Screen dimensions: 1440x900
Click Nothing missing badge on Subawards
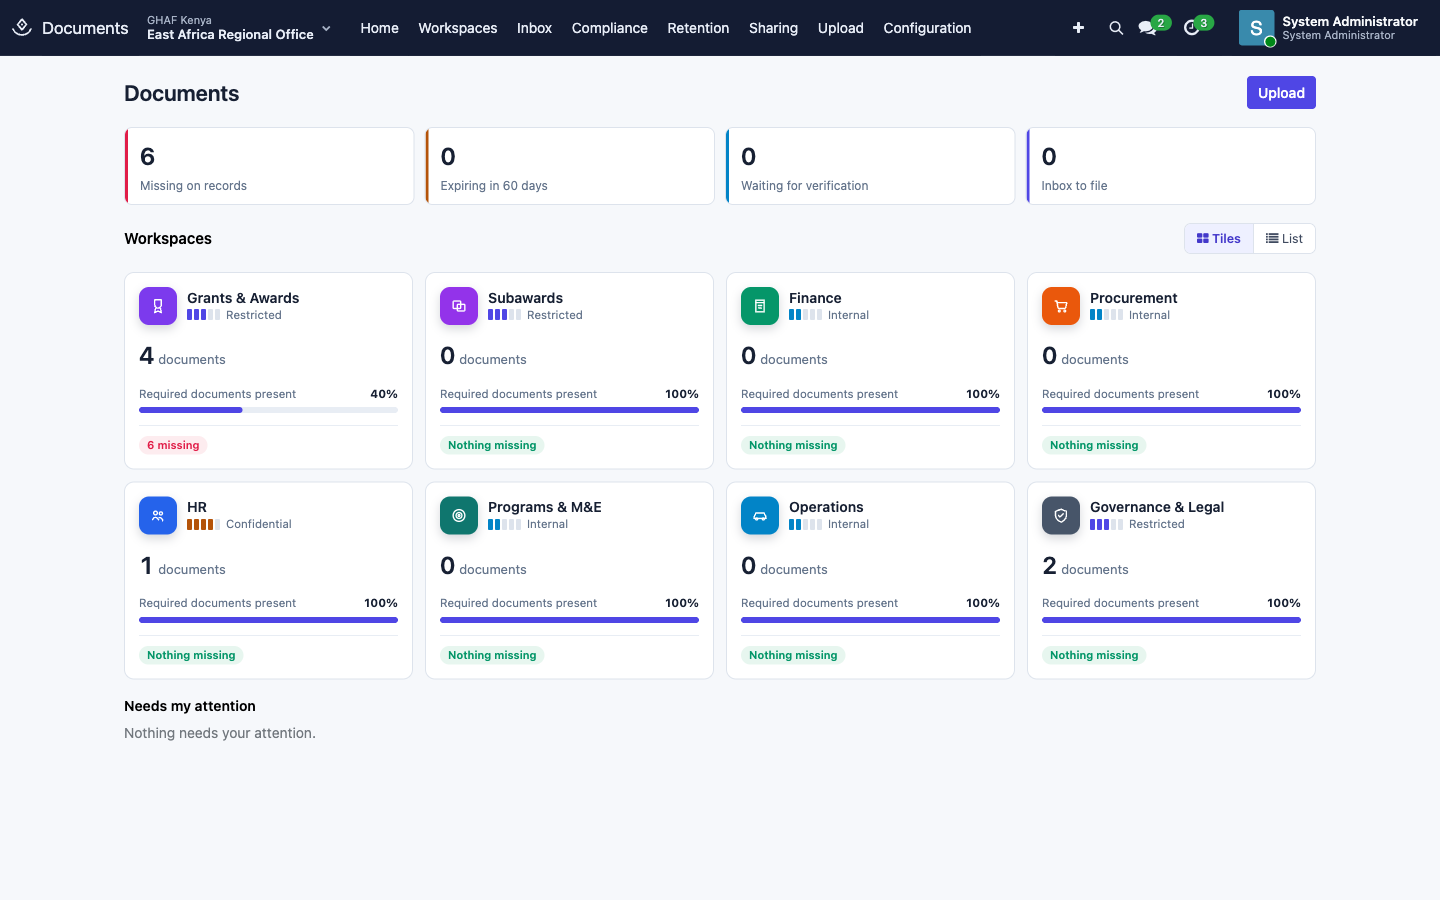pyautogui.click(x=492, y=445)
